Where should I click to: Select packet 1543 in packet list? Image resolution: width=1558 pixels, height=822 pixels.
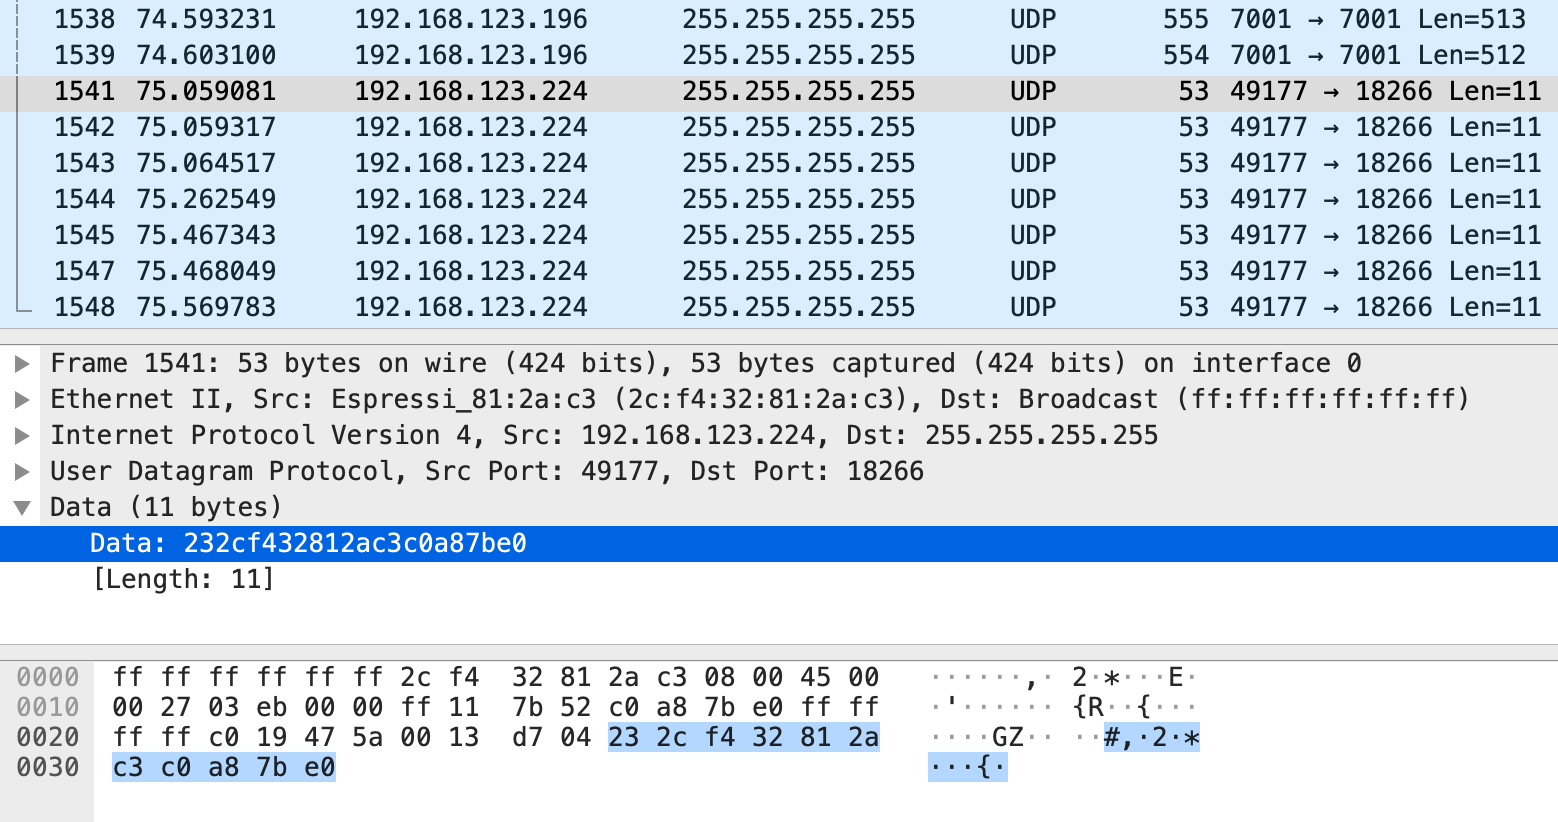[779, 163]
